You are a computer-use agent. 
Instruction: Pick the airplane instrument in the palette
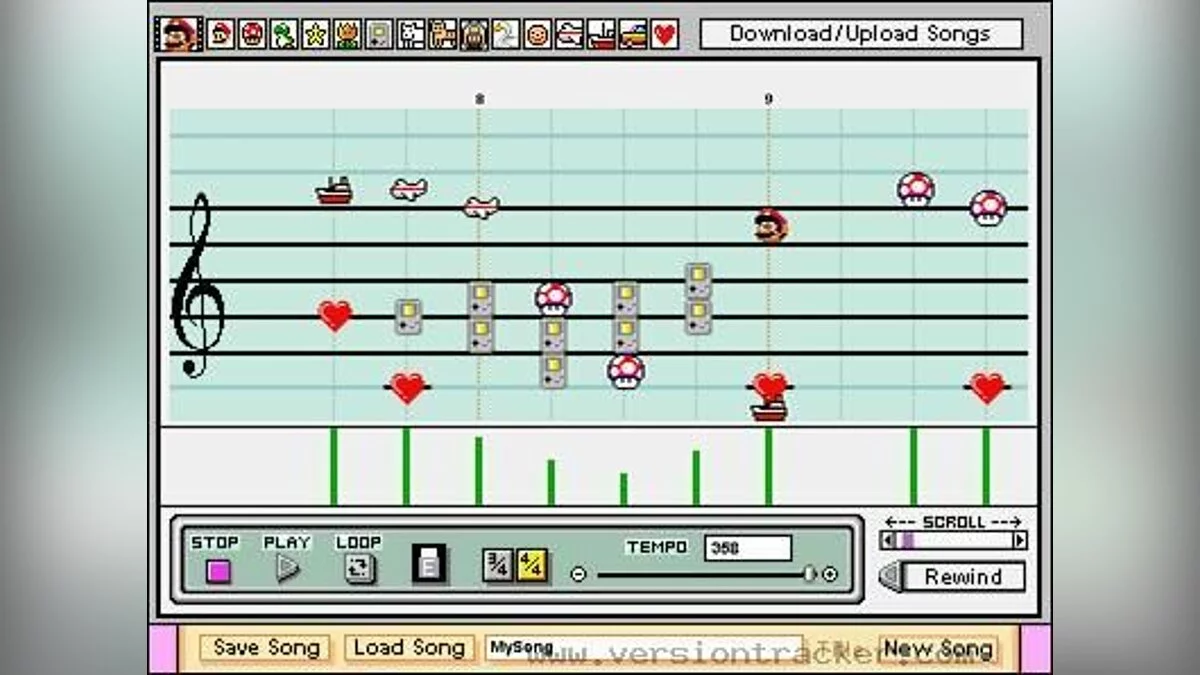click(x=569, y=35)
